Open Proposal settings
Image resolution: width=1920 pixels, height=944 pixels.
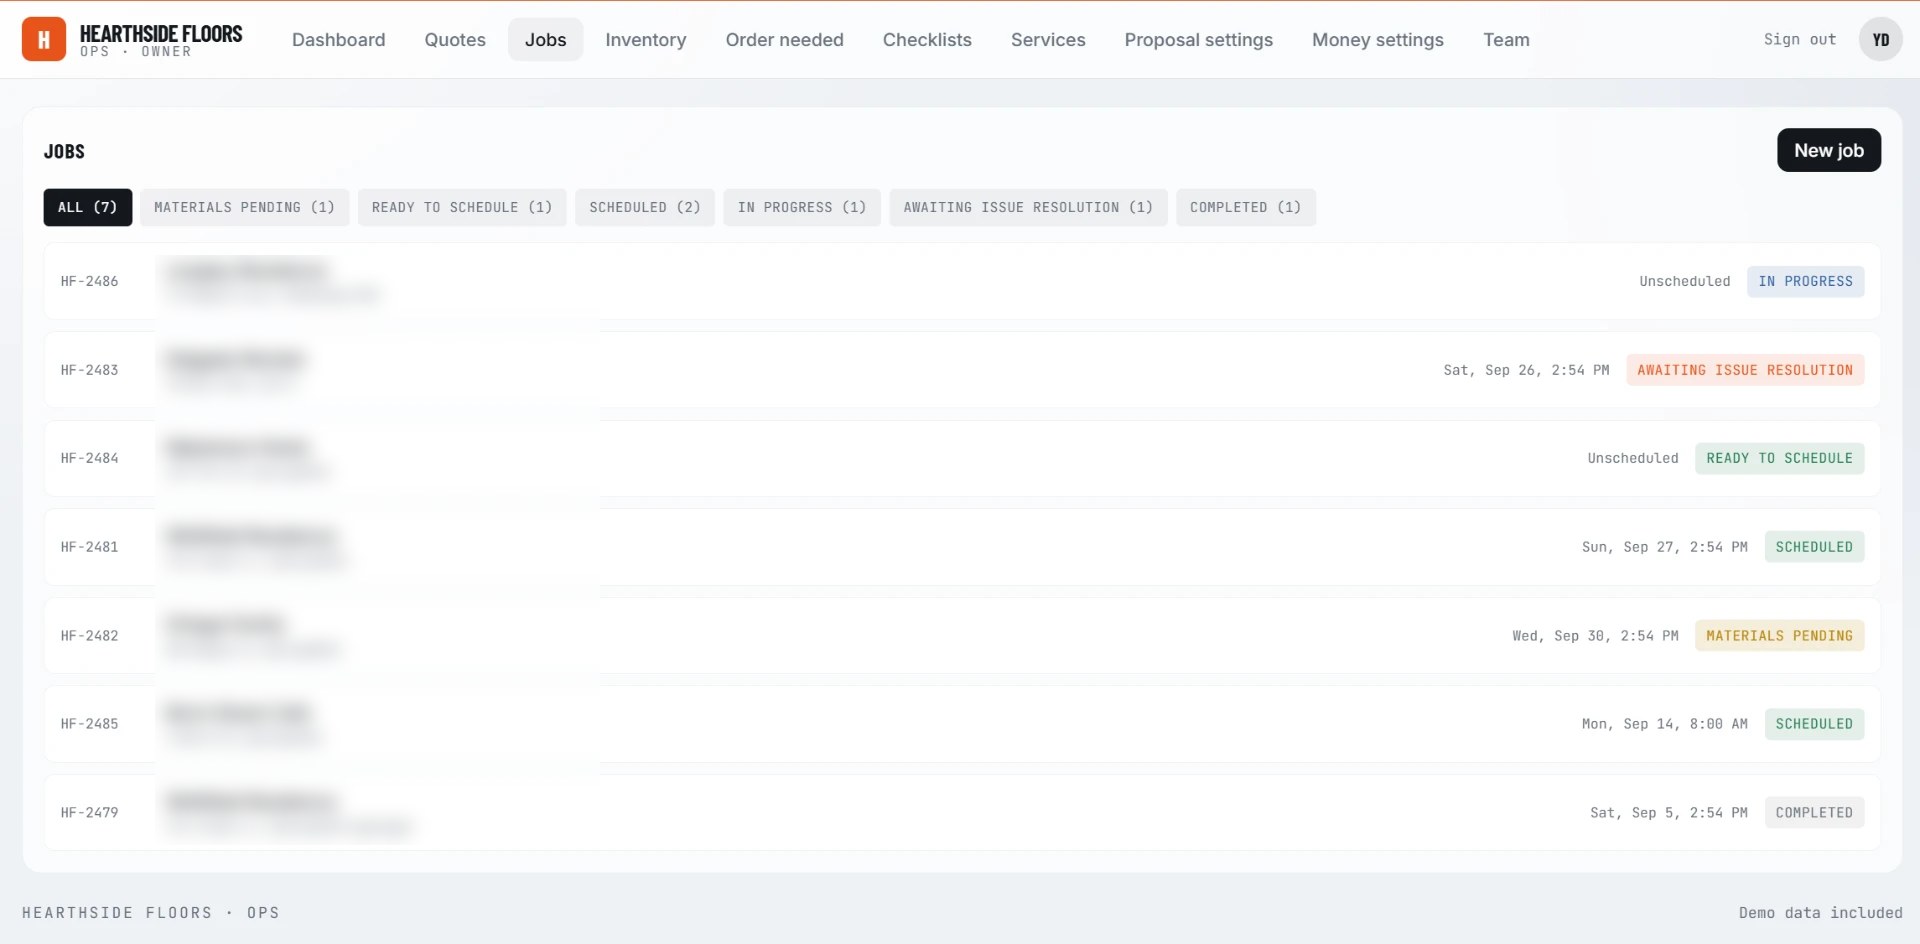pos(1198,40)
